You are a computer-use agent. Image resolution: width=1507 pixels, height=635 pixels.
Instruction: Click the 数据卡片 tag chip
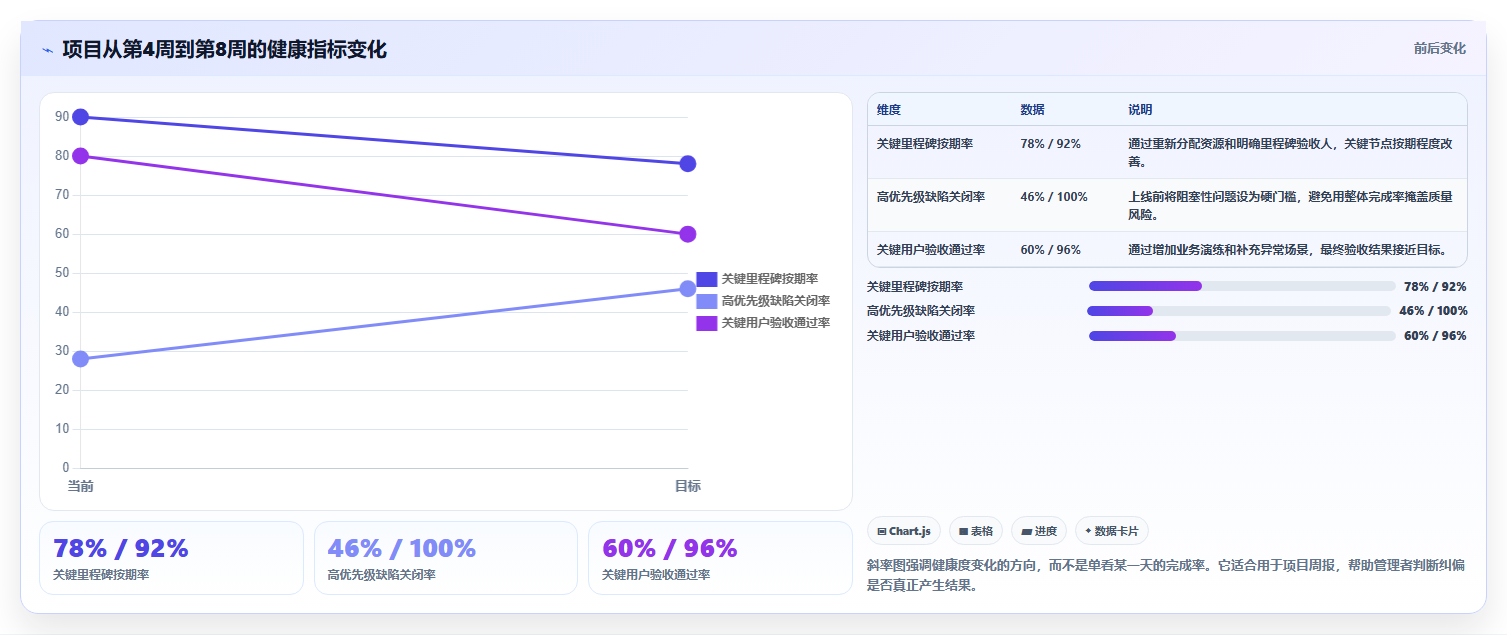click(1112, 531)
